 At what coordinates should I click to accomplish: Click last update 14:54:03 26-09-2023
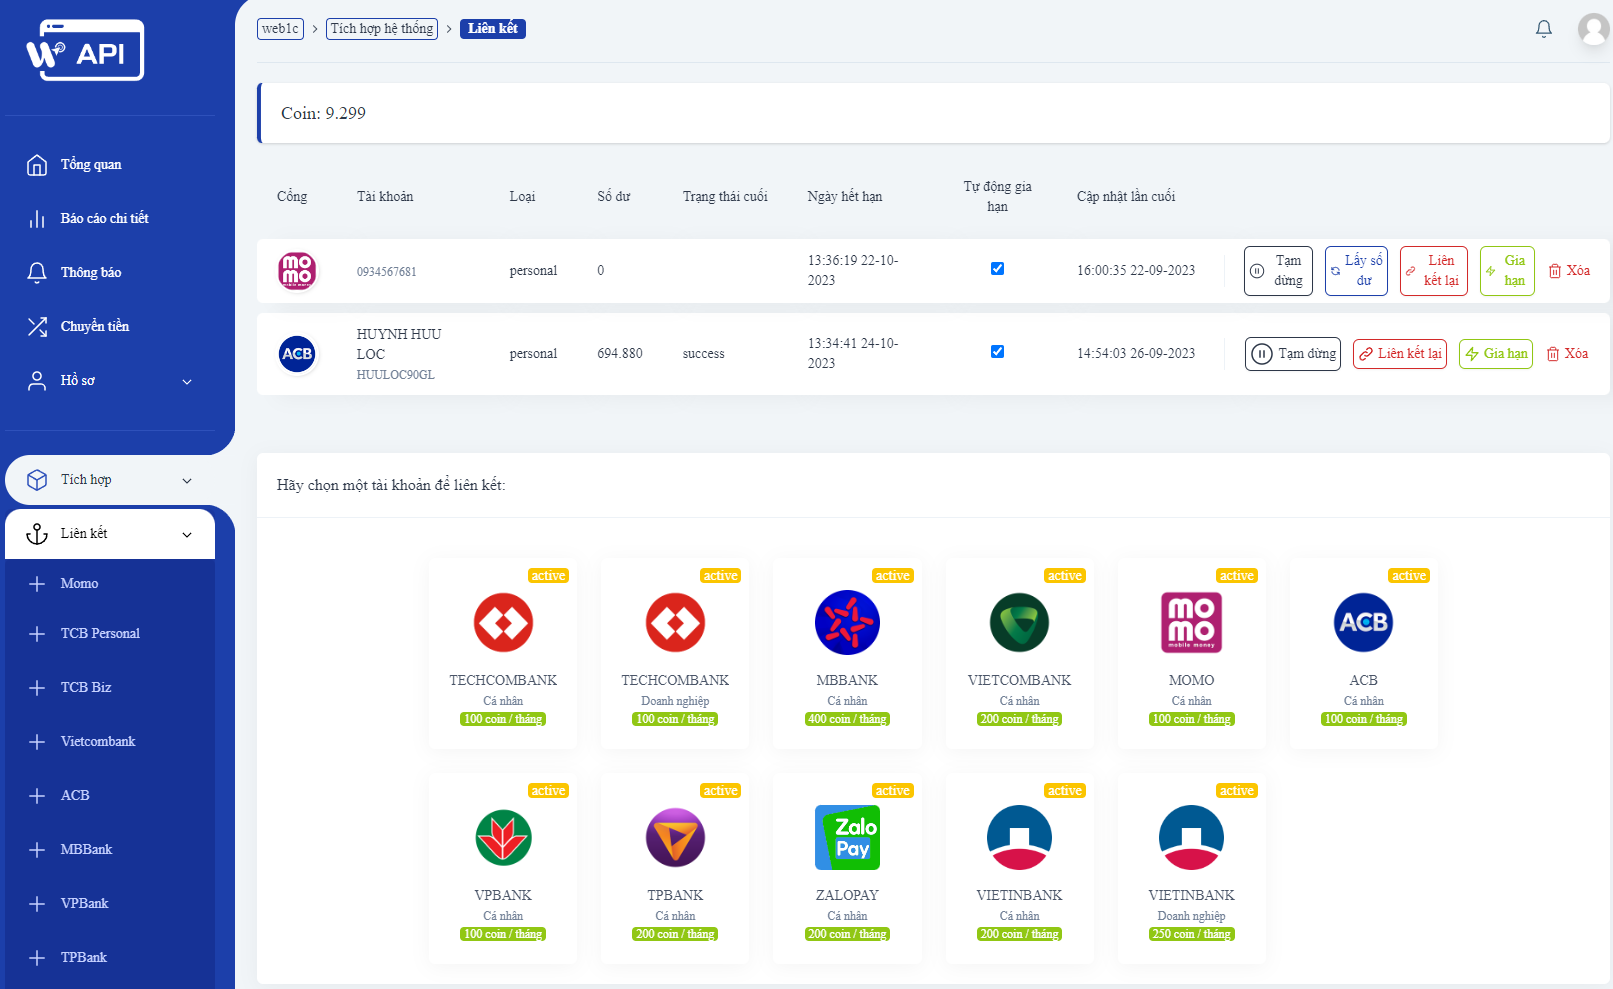click(x=1136, y=354)
